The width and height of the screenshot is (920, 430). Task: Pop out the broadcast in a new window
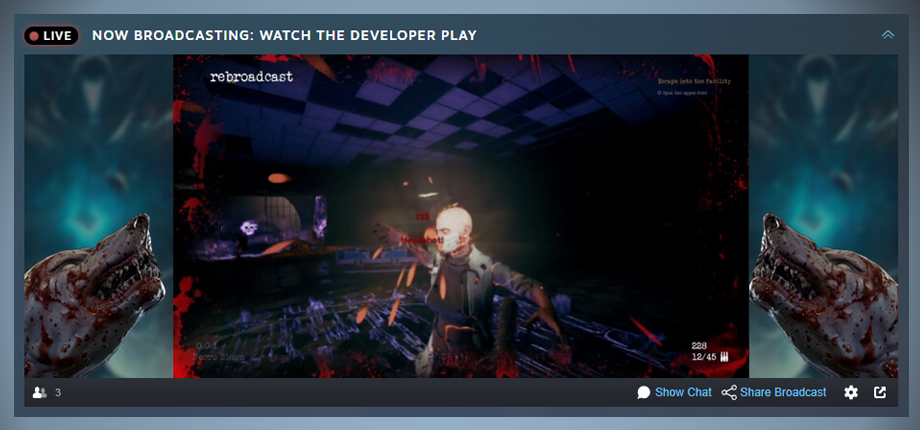point(880,392)
